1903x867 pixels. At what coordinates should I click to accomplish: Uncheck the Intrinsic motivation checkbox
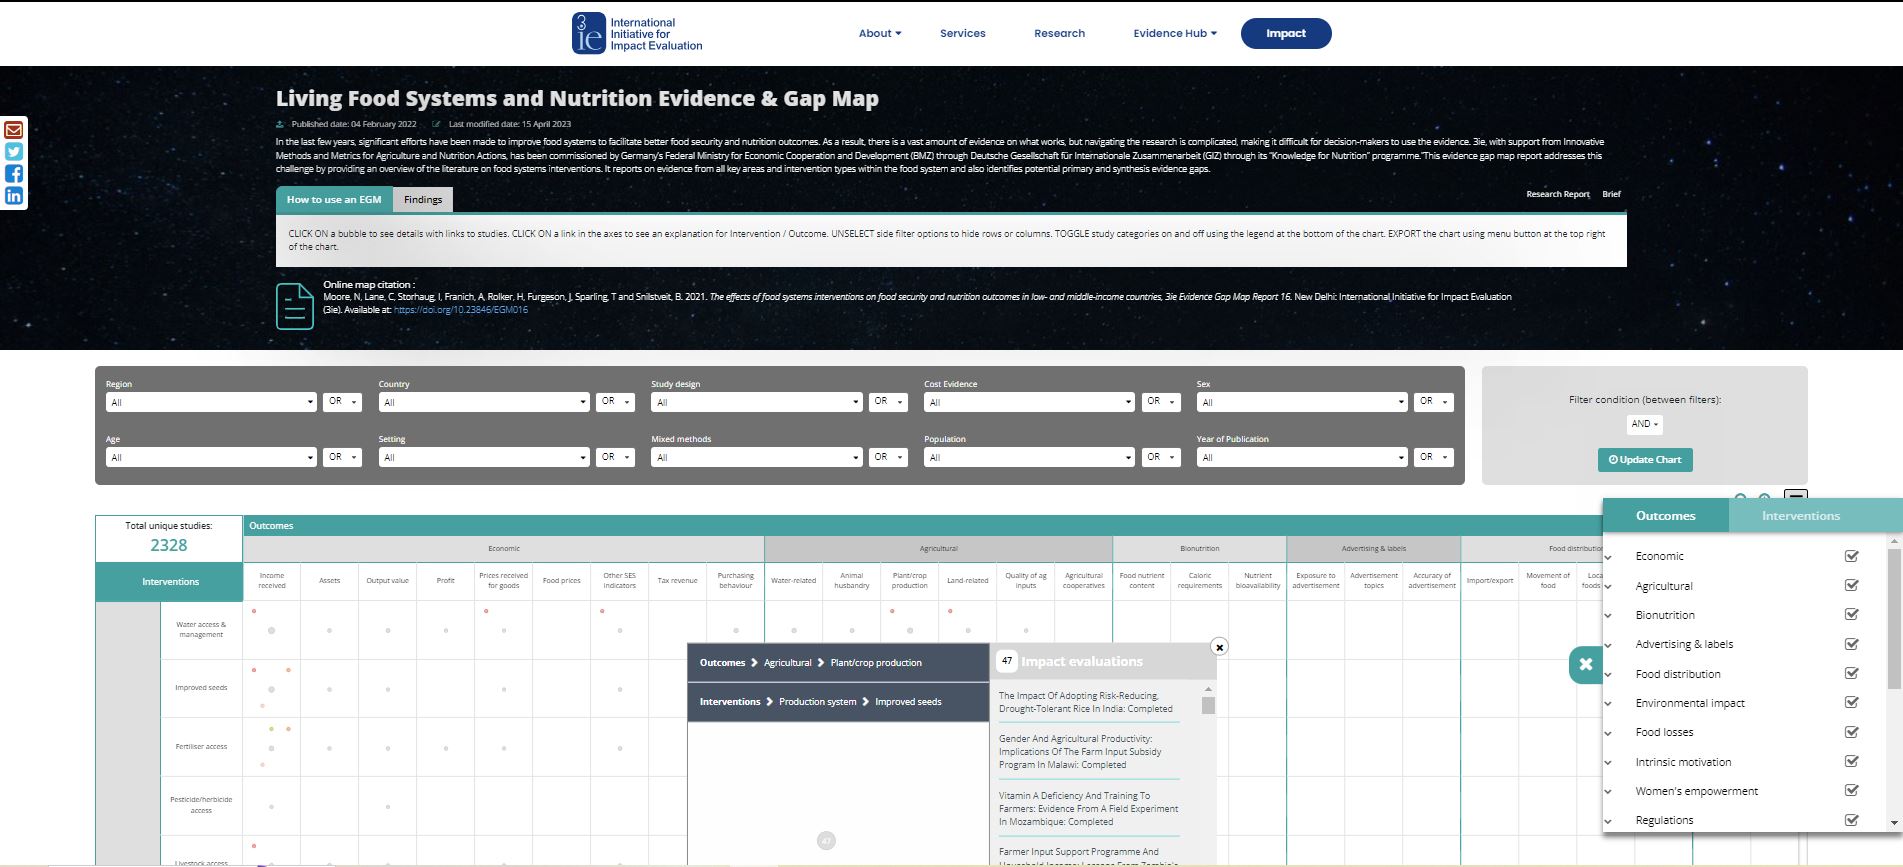coord(1851,761)
